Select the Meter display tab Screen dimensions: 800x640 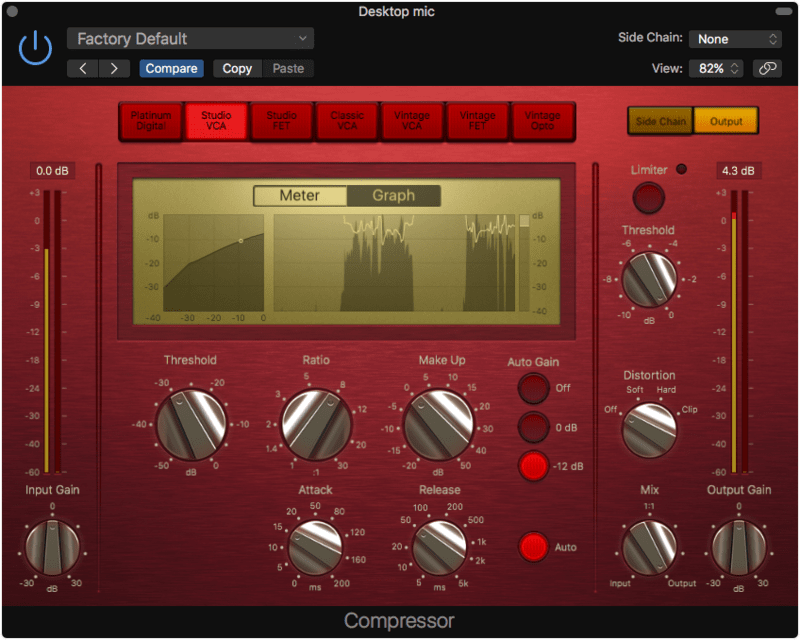pyautogui.click(x=299, y=196)
